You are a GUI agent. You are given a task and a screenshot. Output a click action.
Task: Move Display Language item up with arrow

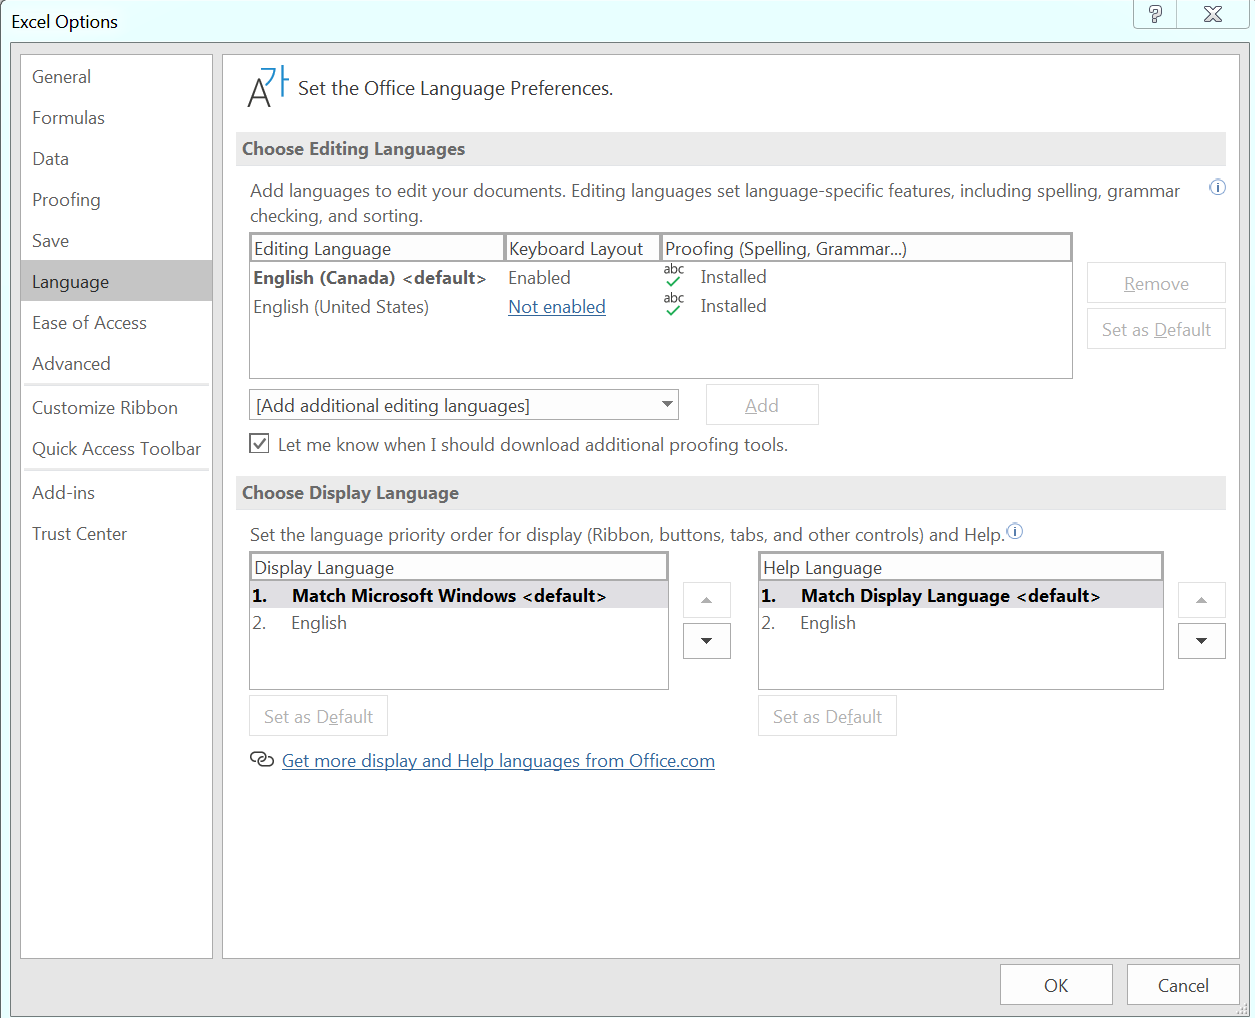pyautogui.click(x=707, y=600)
